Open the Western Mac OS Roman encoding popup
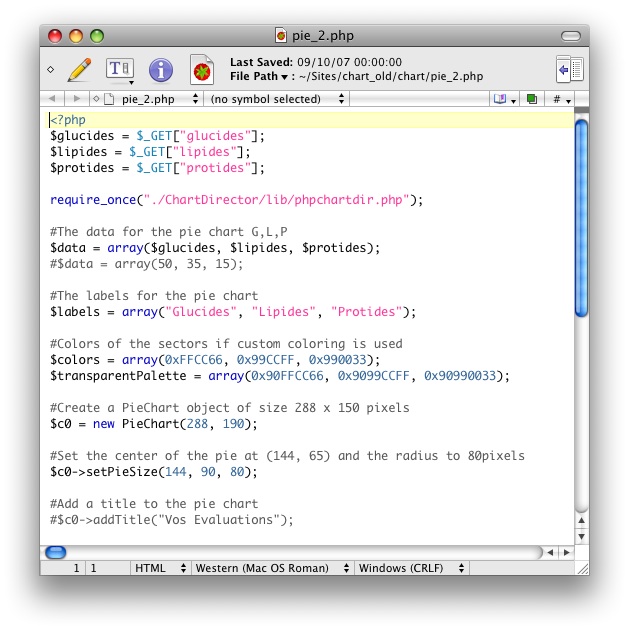This screenshot has width=629, height=630. 272,568
